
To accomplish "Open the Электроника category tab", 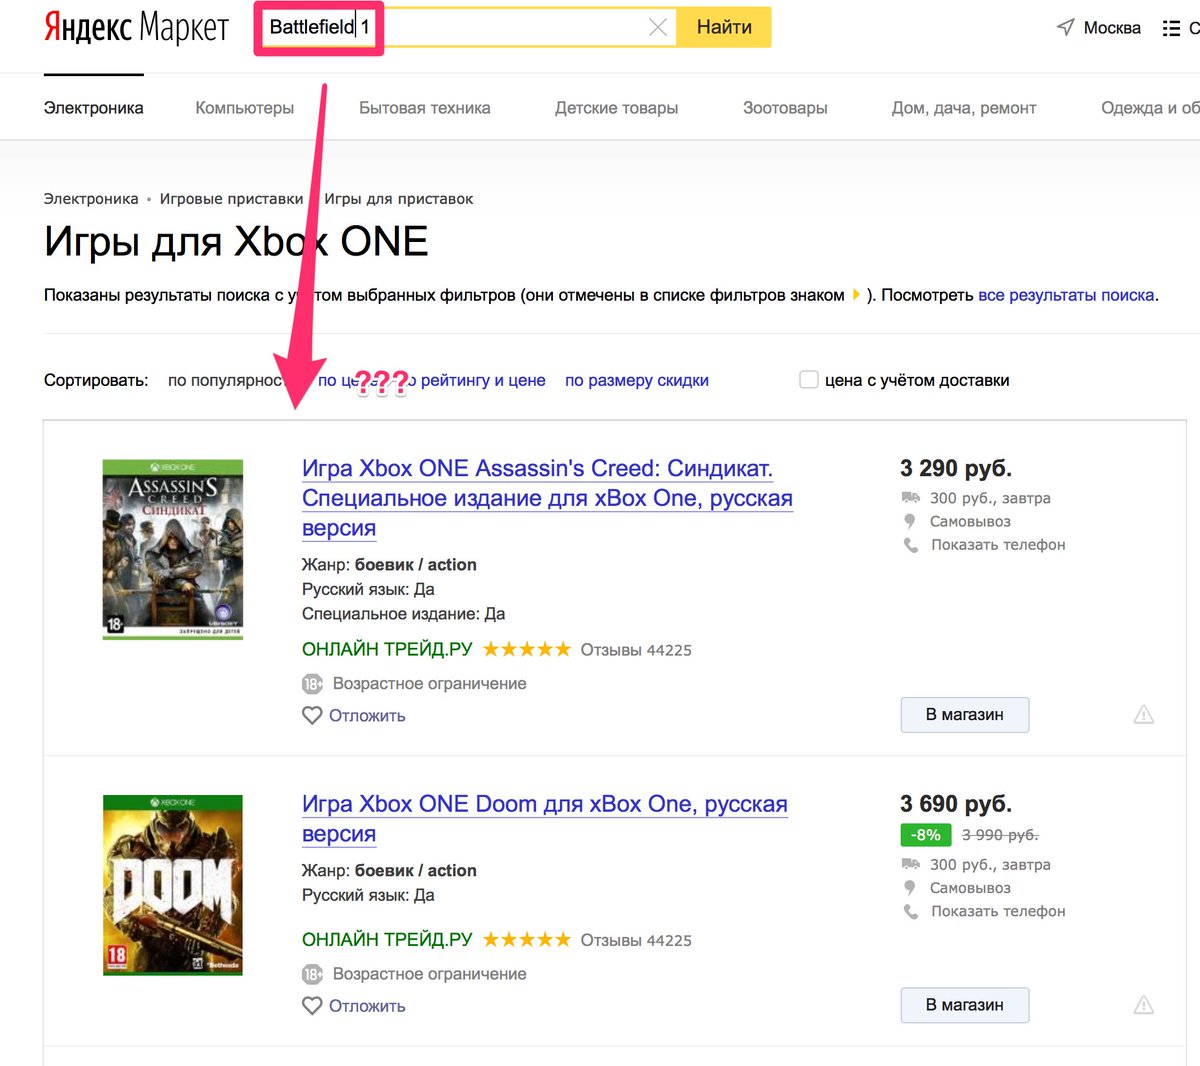I will tap(94, 108).
